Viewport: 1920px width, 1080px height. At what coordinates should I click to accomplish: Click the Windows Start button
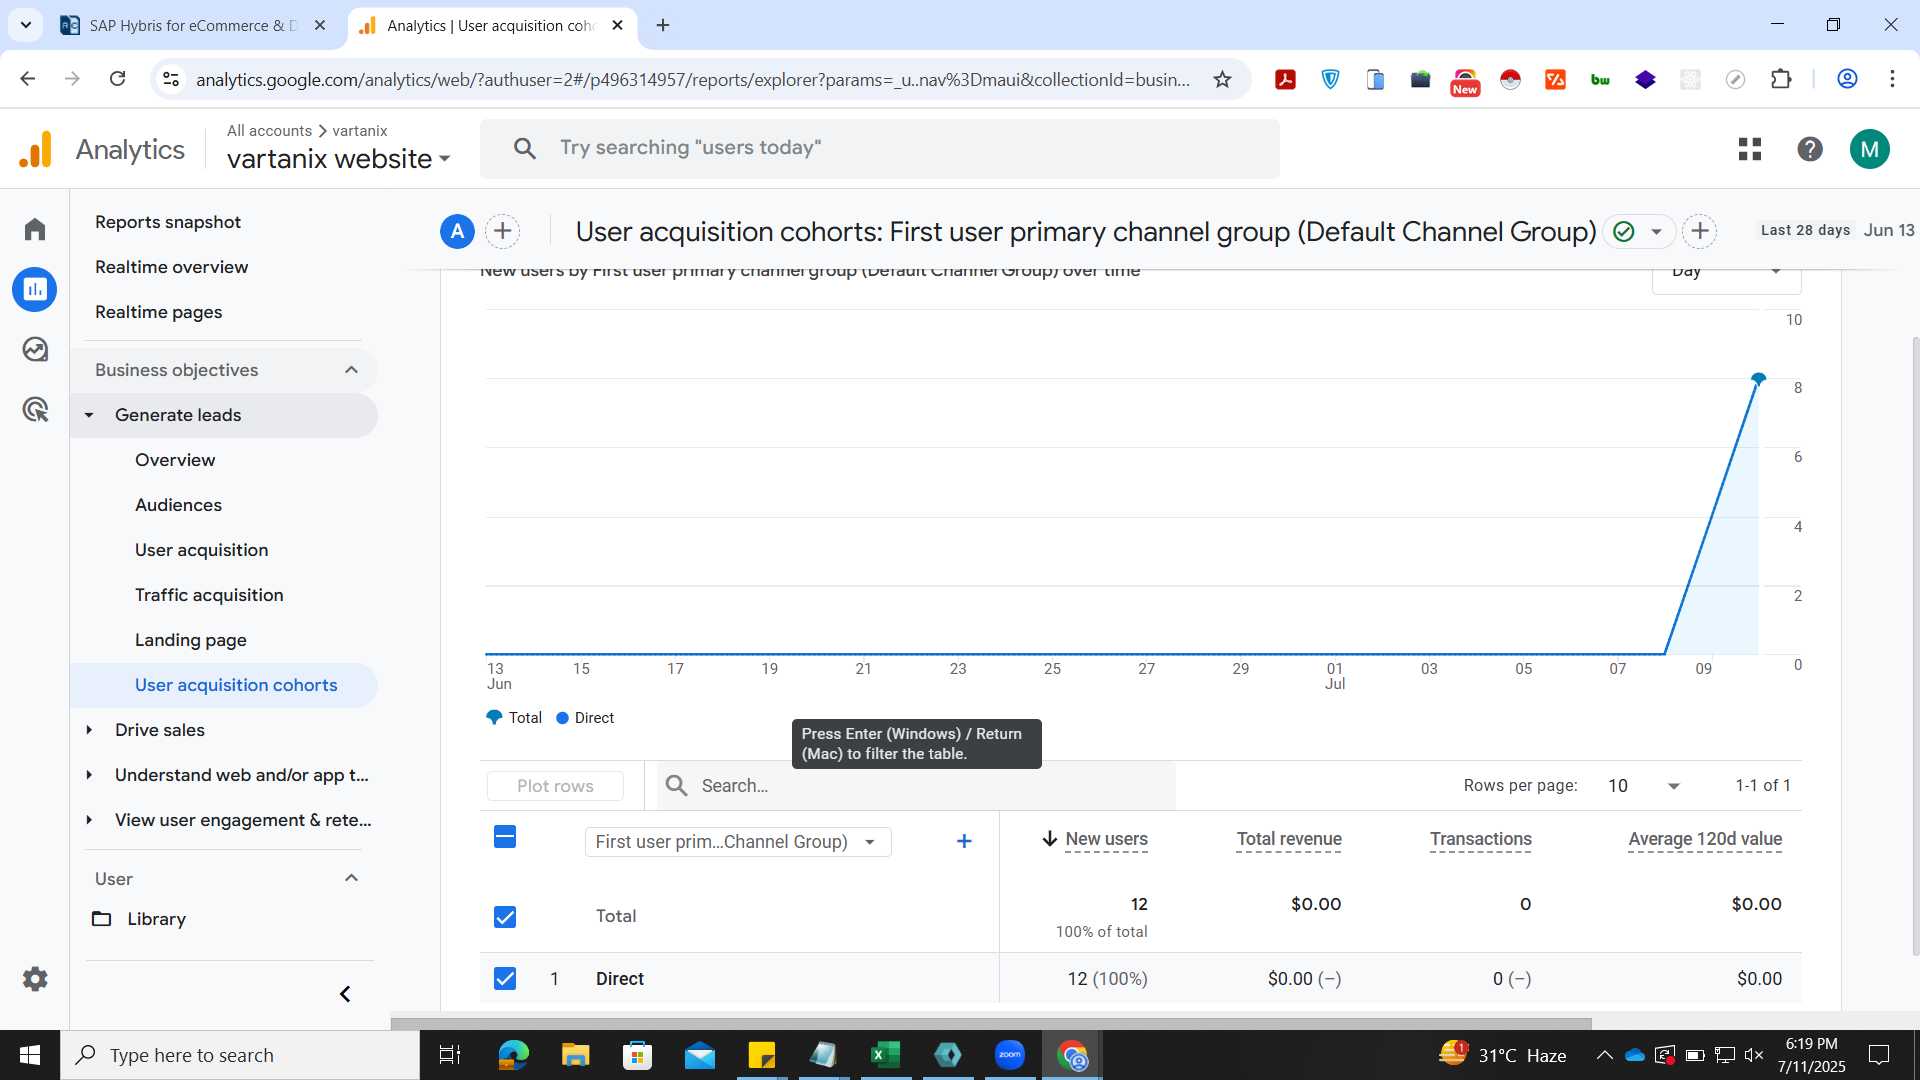click(30, 1055)
